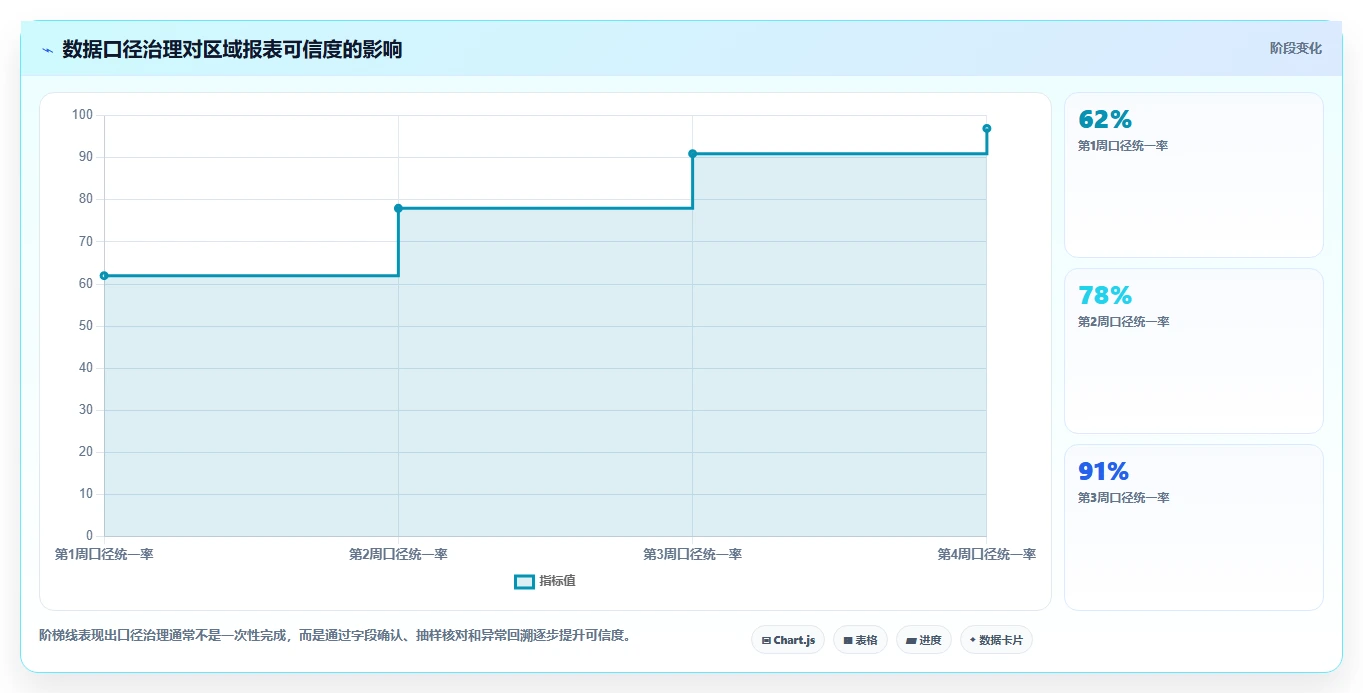This screenshot has width=1363, height=693.
Task: Click the 78% data card
Action: pos(1194,351)
